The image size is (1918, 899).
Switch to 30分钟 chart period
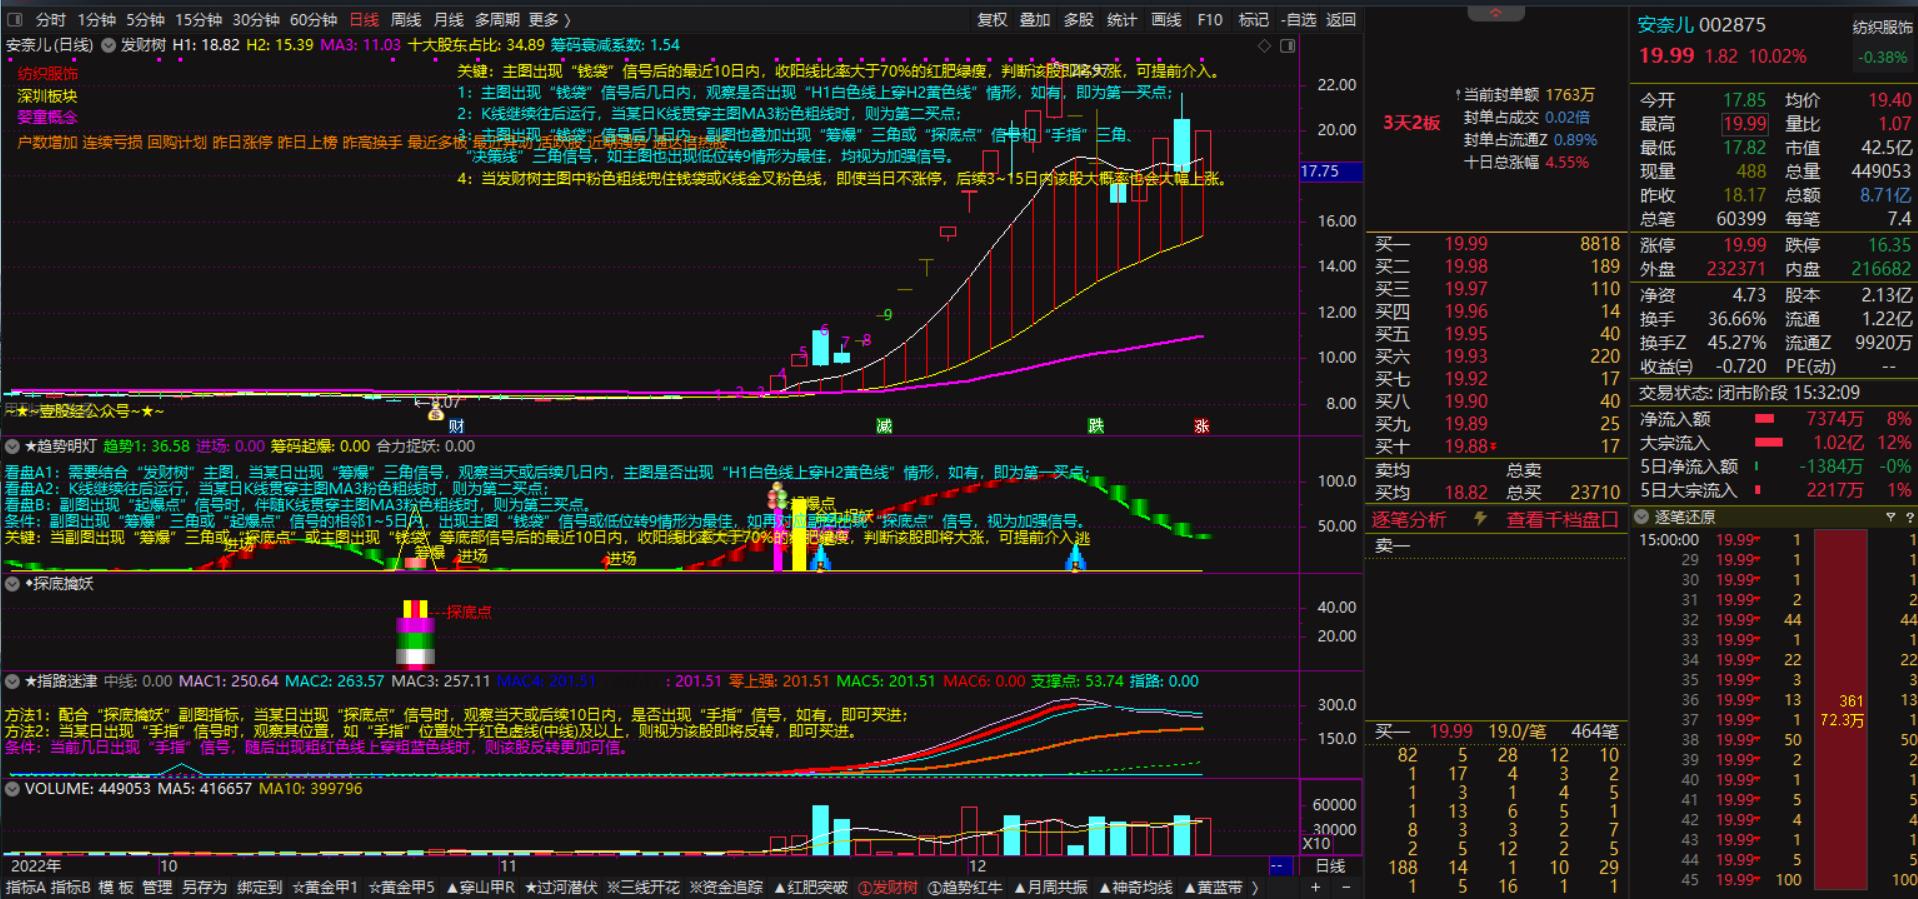point(256,19)
